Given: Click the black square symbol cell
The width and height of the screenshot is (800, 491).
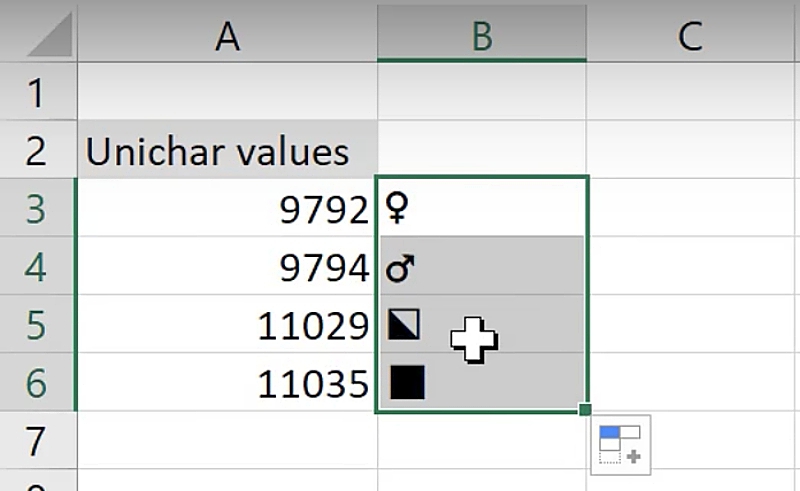Looking at the screenshot, I should [482, 382].
